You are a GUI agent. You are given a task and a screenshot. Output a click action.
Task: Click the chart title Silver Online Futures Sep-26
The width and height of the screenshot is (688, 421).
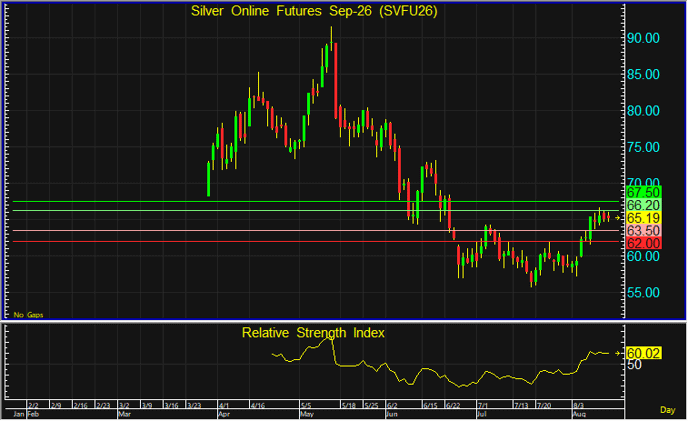[x=314, y=11]
